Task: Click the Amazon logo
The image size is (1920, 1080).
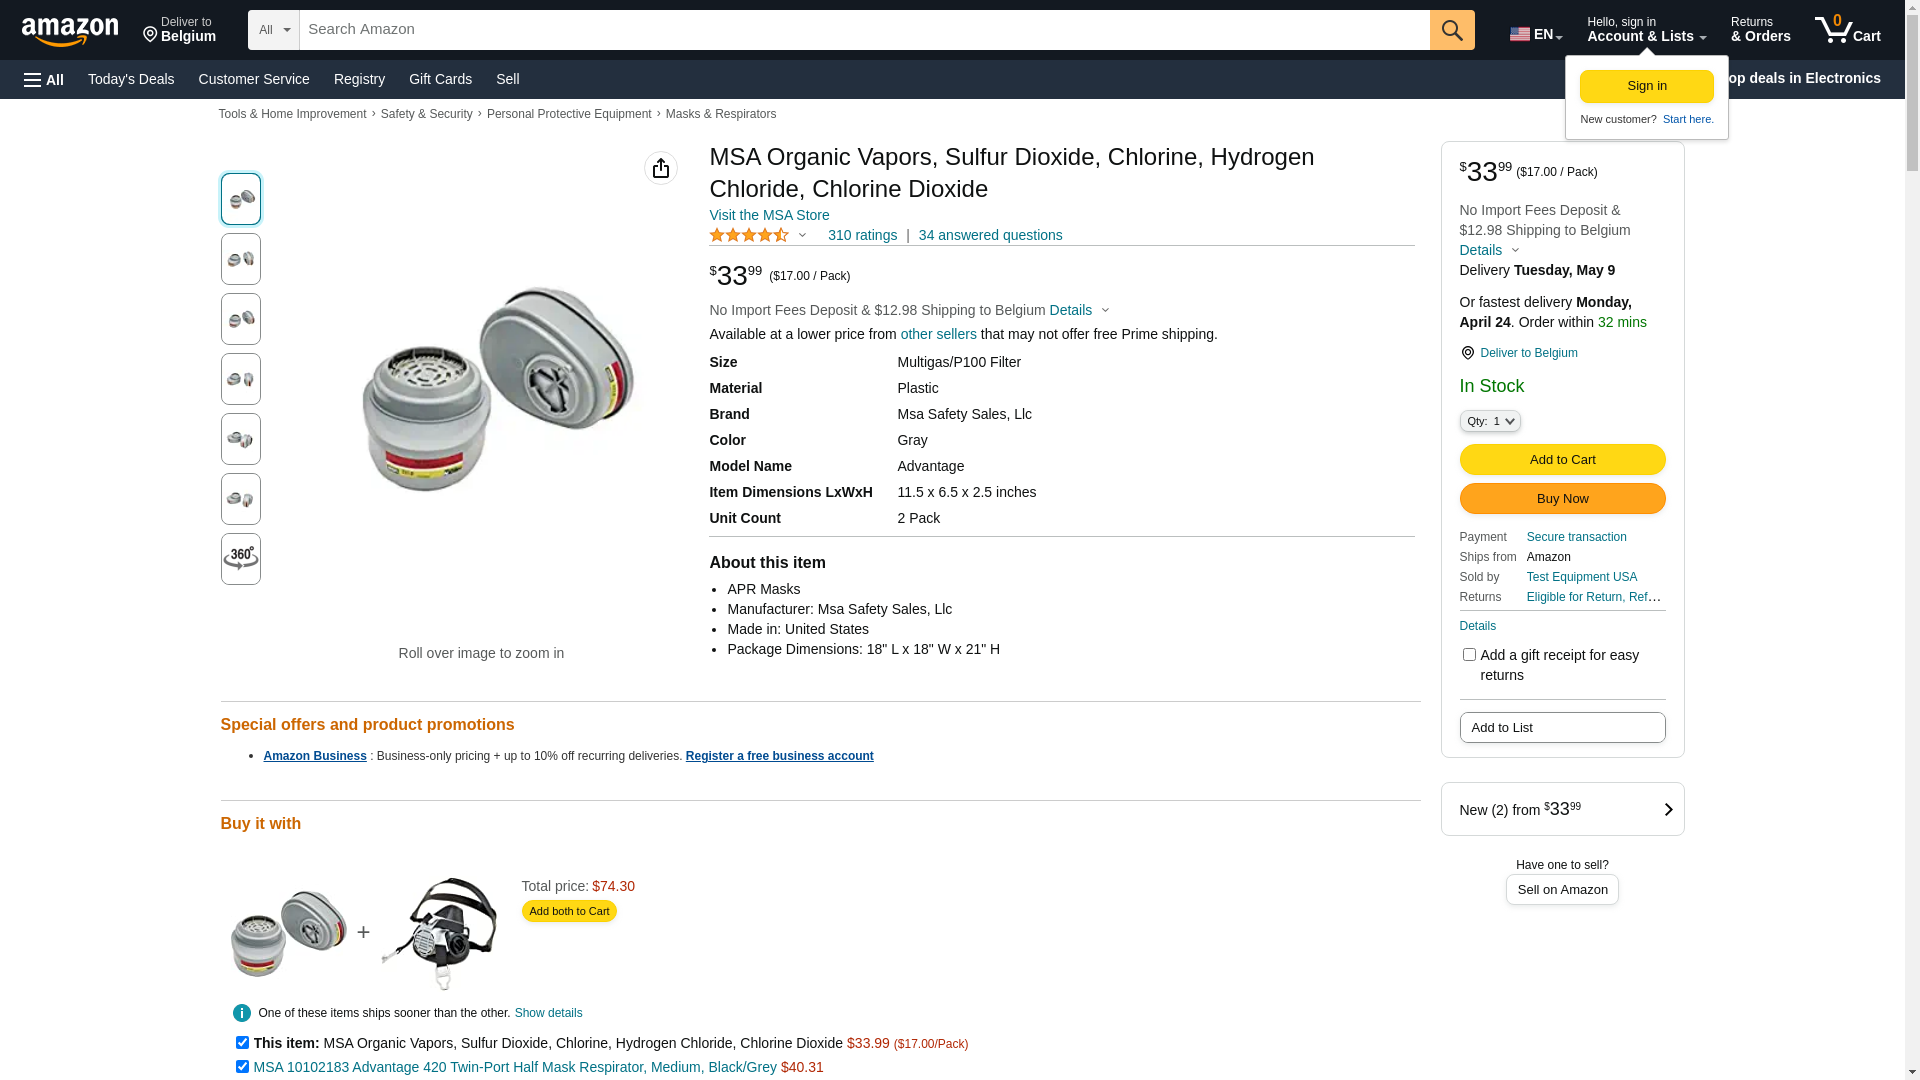Action: point(70,31)
